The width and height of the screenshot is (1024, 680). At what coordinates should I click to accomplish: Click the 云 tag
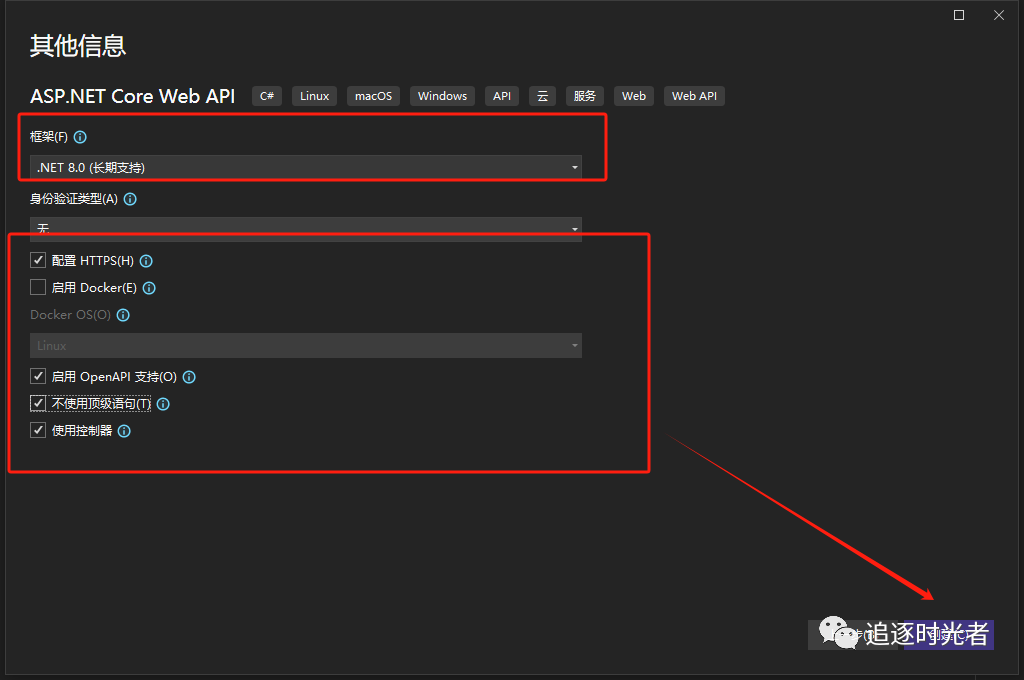click(x=542, y=96)
